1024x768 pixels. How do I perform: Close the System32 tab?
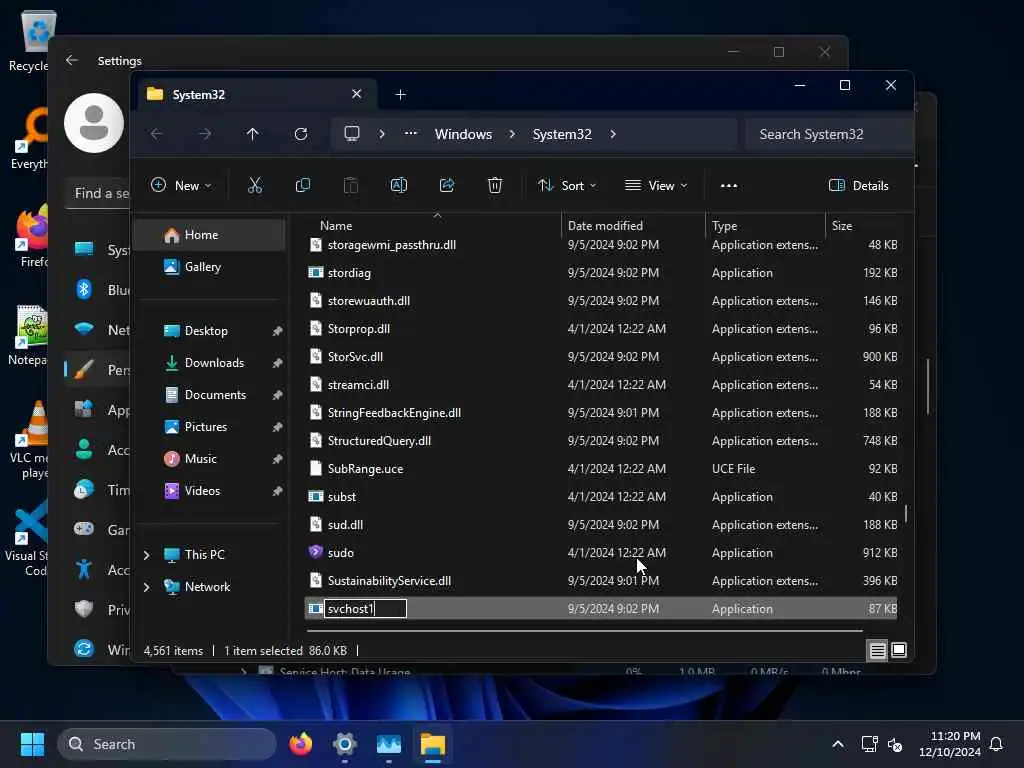tap(357, 94)
